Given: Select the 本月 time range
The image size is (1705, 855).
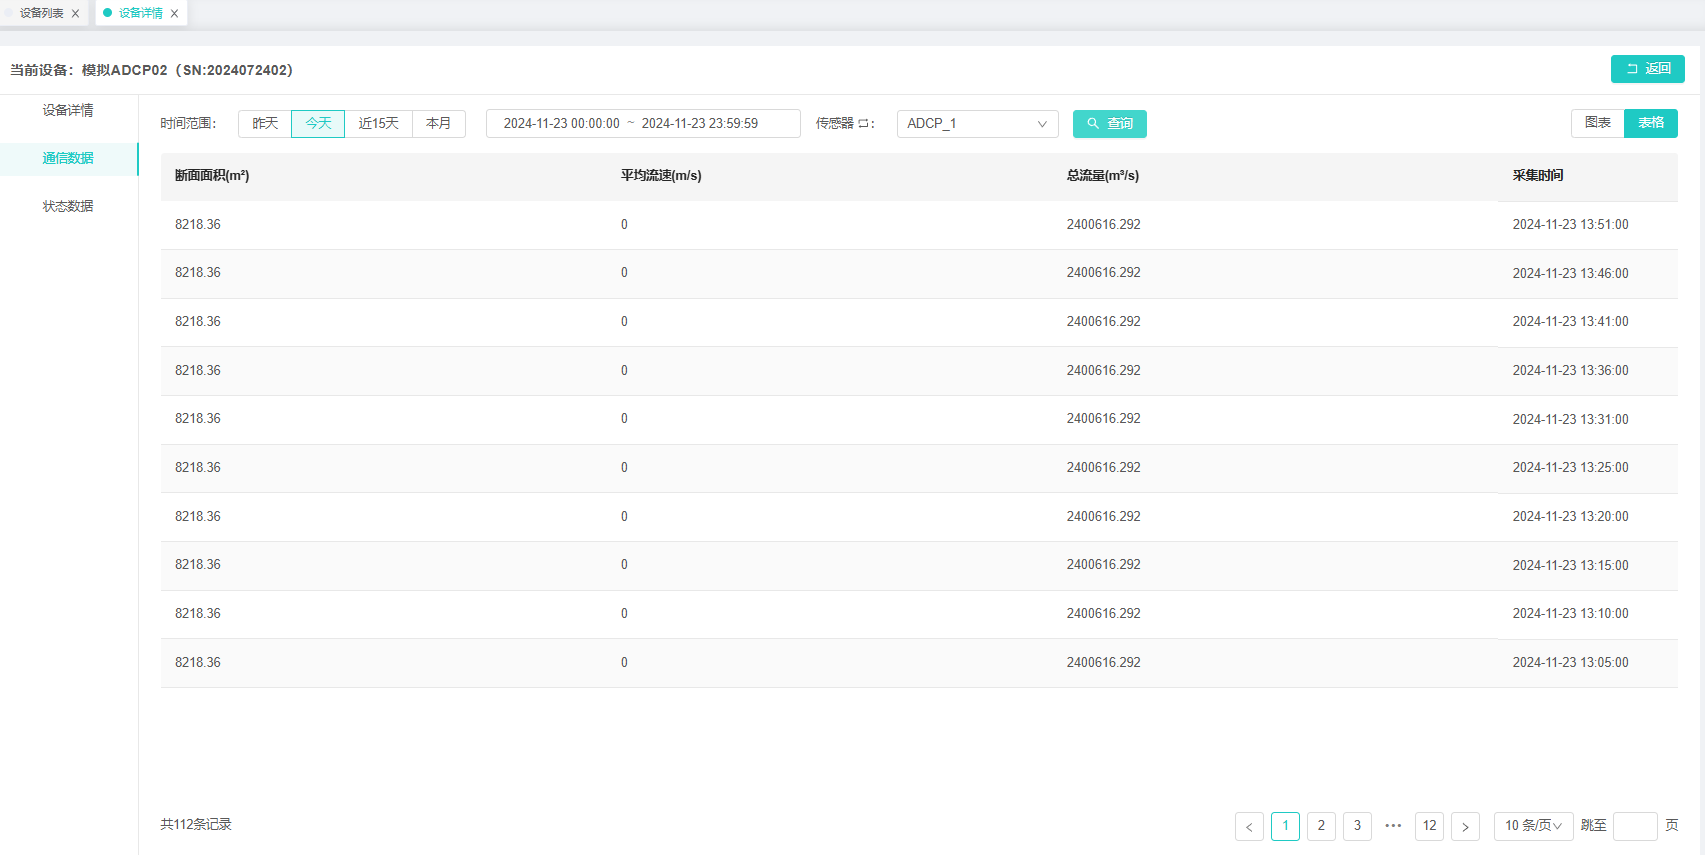Looking at the screenshot, I should (438, 124).
